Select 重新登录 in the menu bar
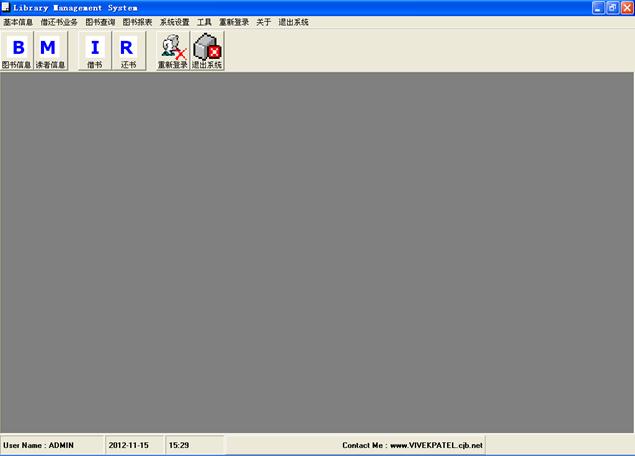The image size is (635, 456). [x=234, y=22]
